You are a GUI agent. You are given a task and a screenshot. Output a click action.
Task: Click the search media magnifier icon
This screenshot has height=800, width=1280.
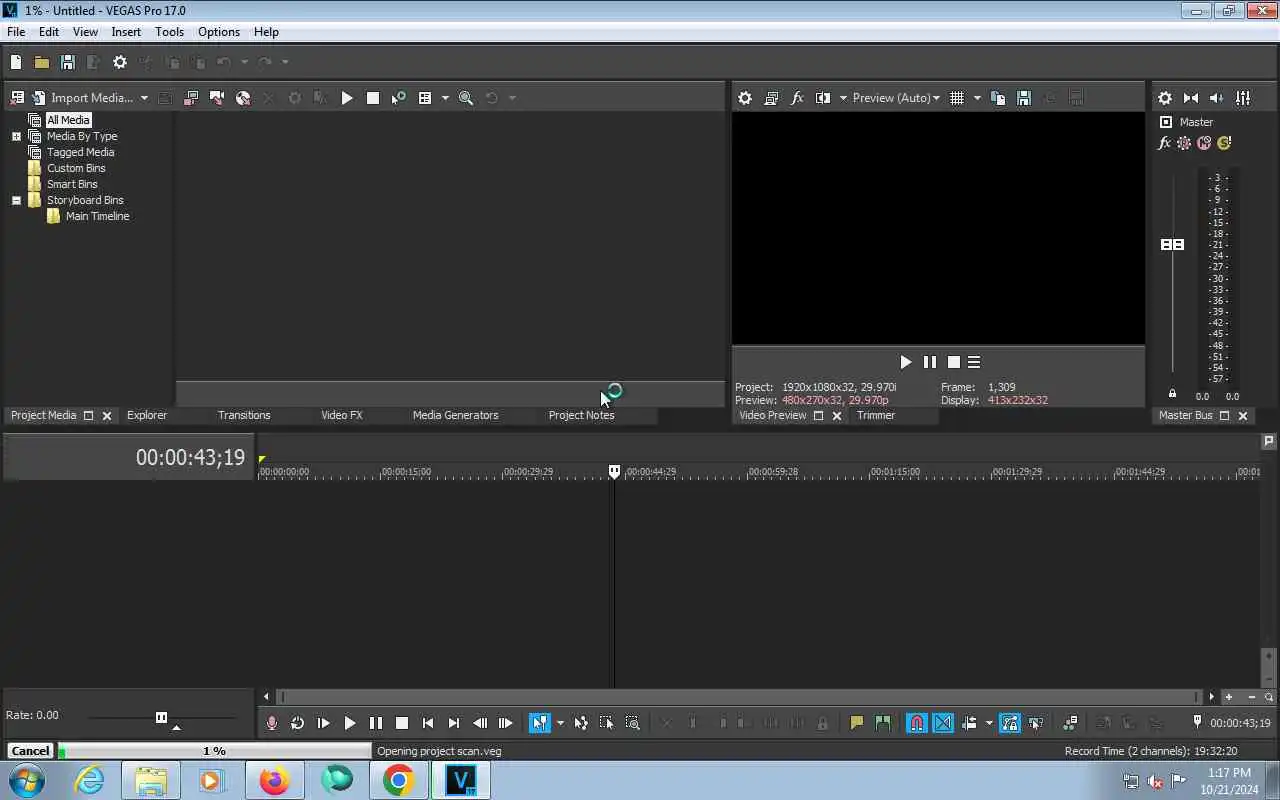click(x=466, y=98)
